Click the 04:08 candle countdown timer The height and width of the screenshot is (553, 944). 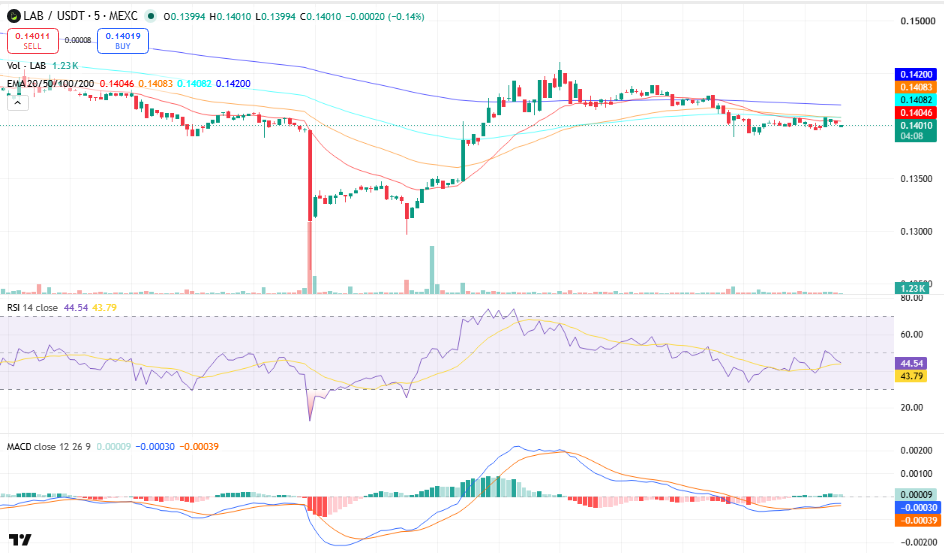tap(911, 137)
